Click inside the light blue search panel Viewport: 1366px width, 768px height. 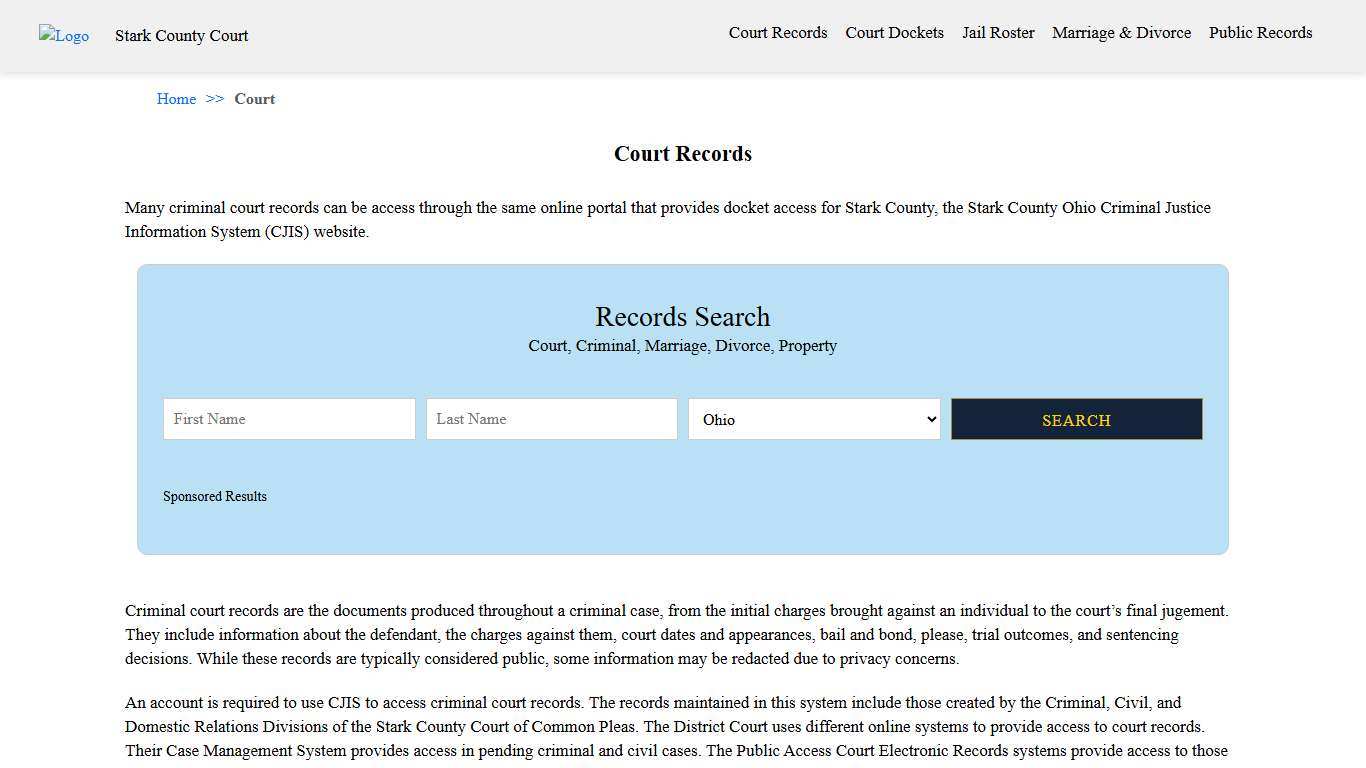[683, 530]
